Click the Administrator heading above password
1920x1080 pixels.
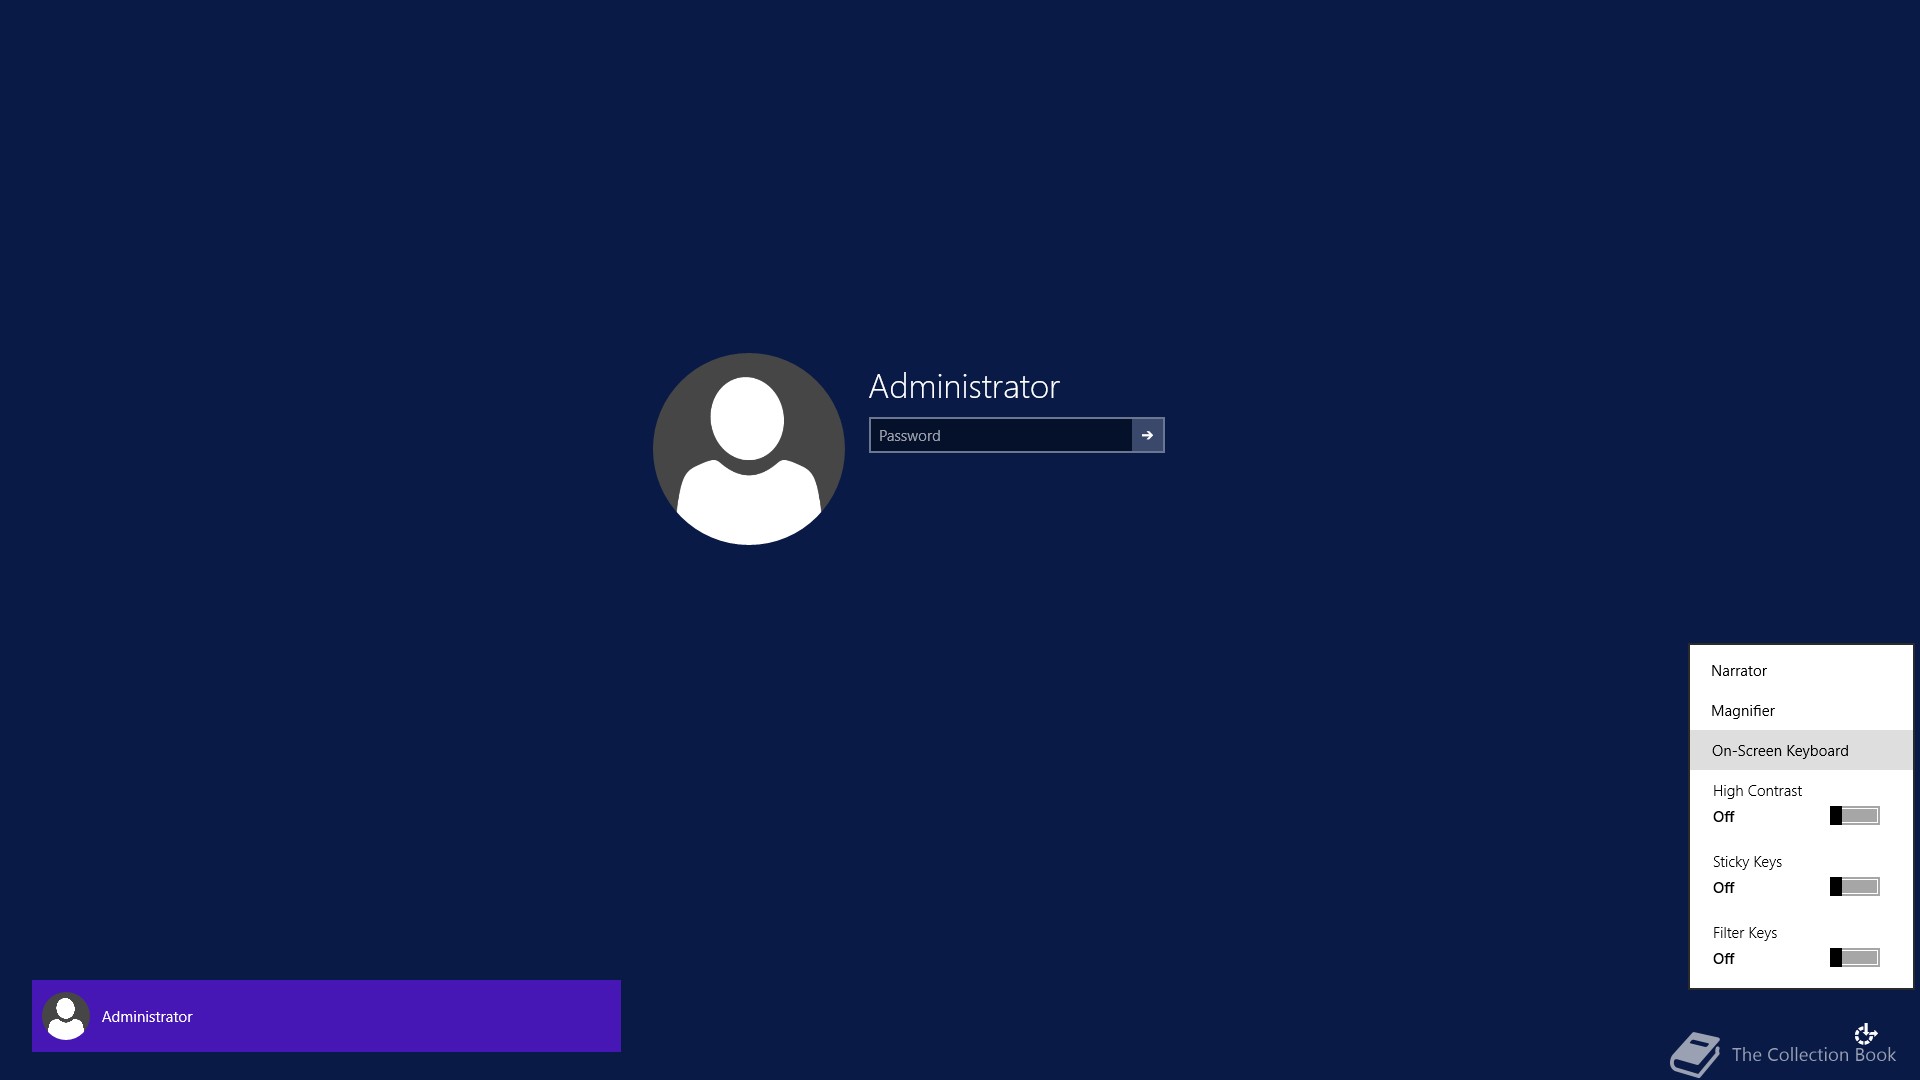click(x=963, y=387)
